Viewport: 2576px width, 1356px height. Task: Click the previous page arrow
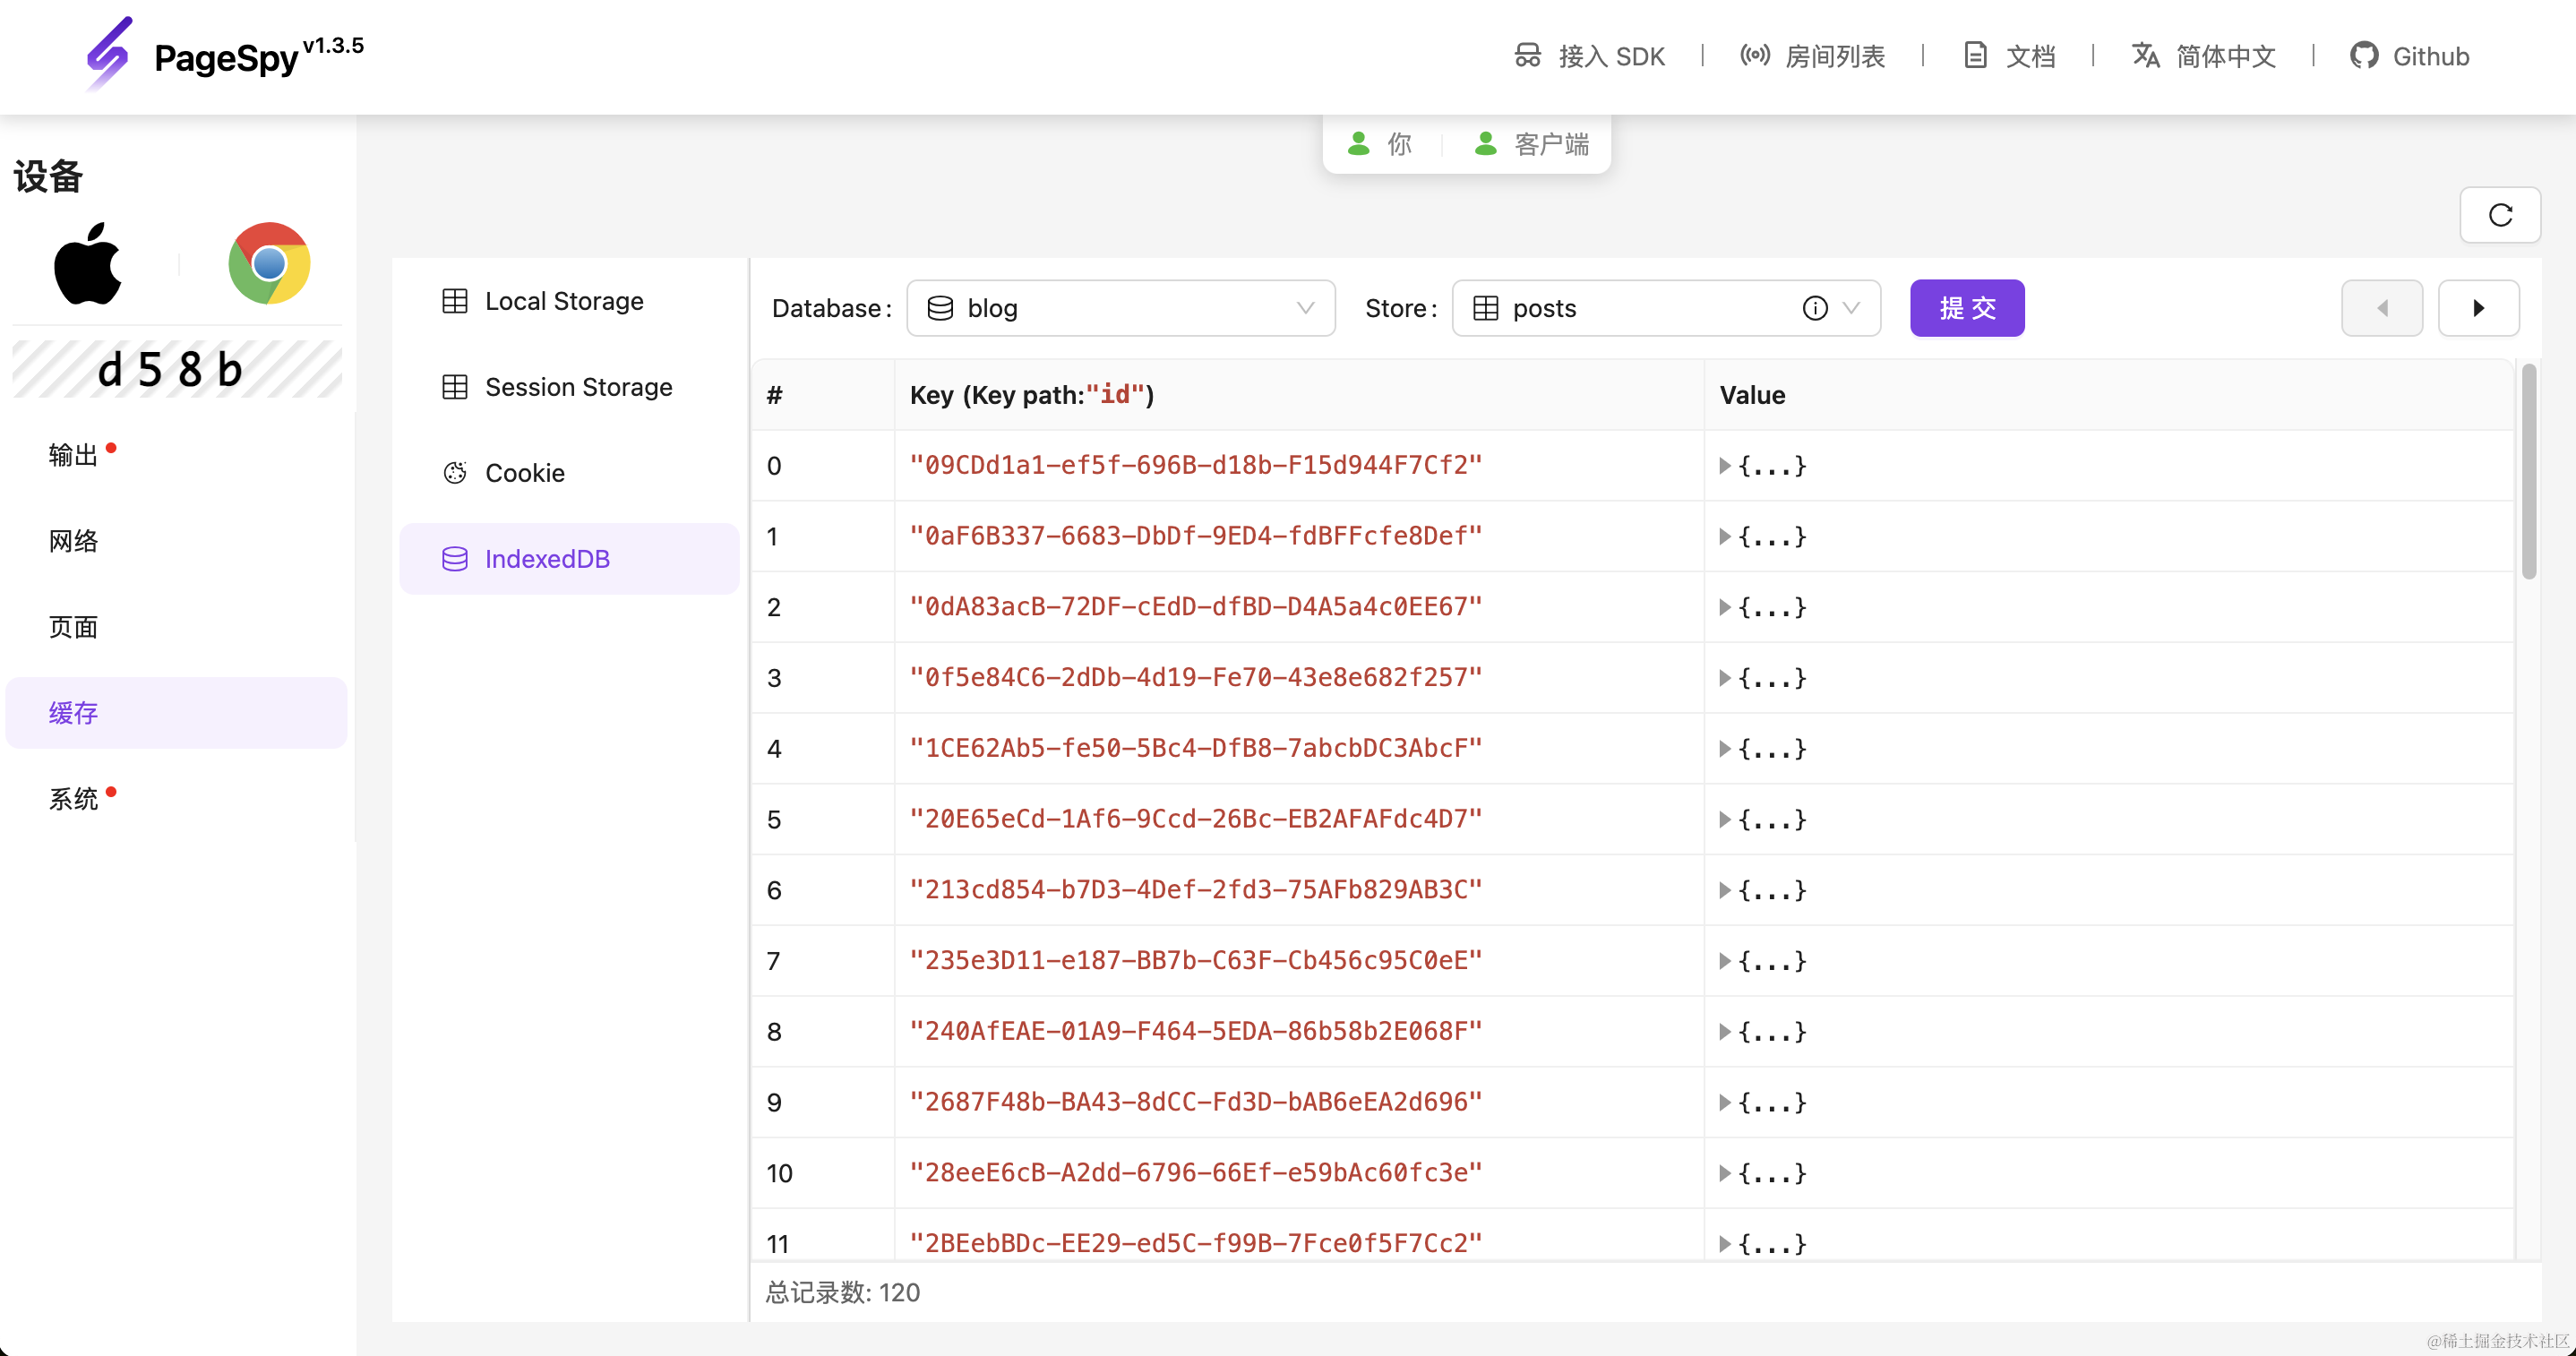(x=2381, y=308)
